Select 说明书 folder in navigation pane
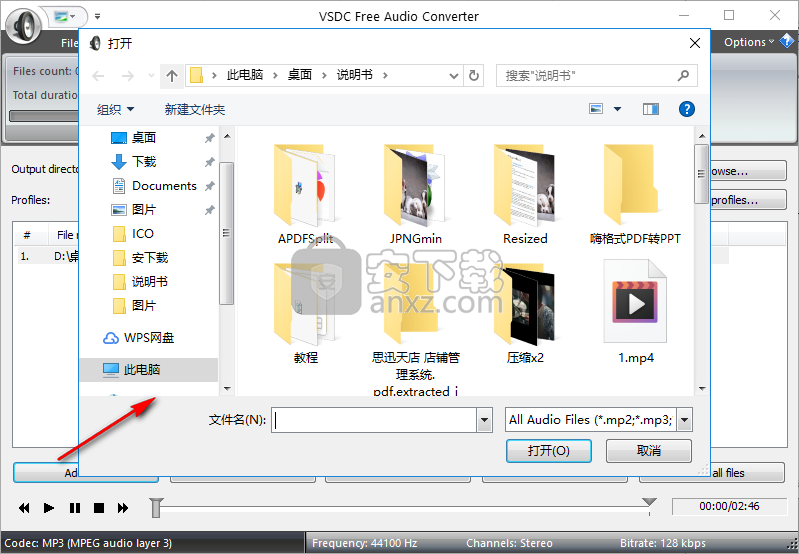The image size is (799, 554). [x=150, y=281]
